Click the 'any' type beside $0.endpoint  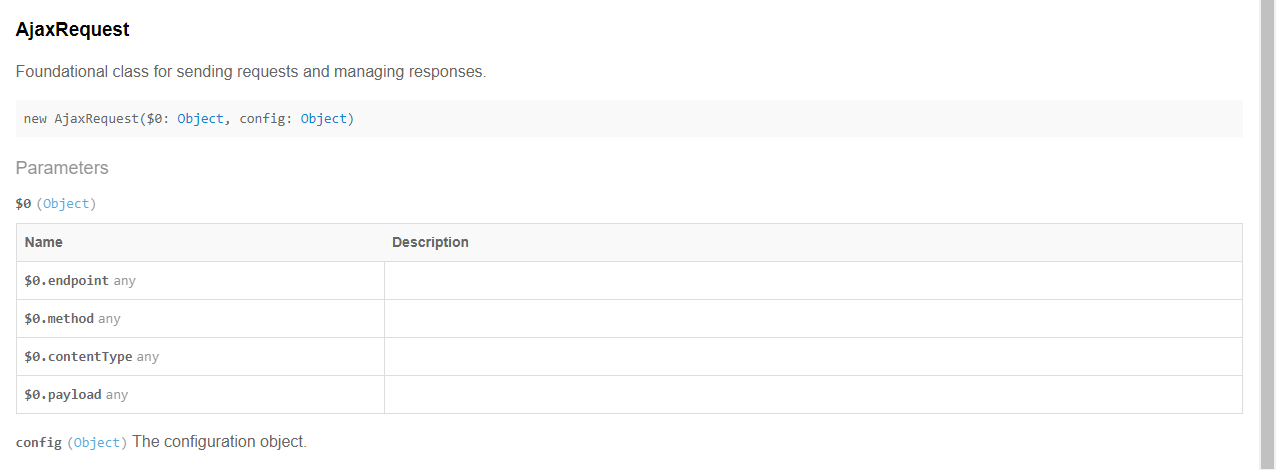[x=124, y=281]
